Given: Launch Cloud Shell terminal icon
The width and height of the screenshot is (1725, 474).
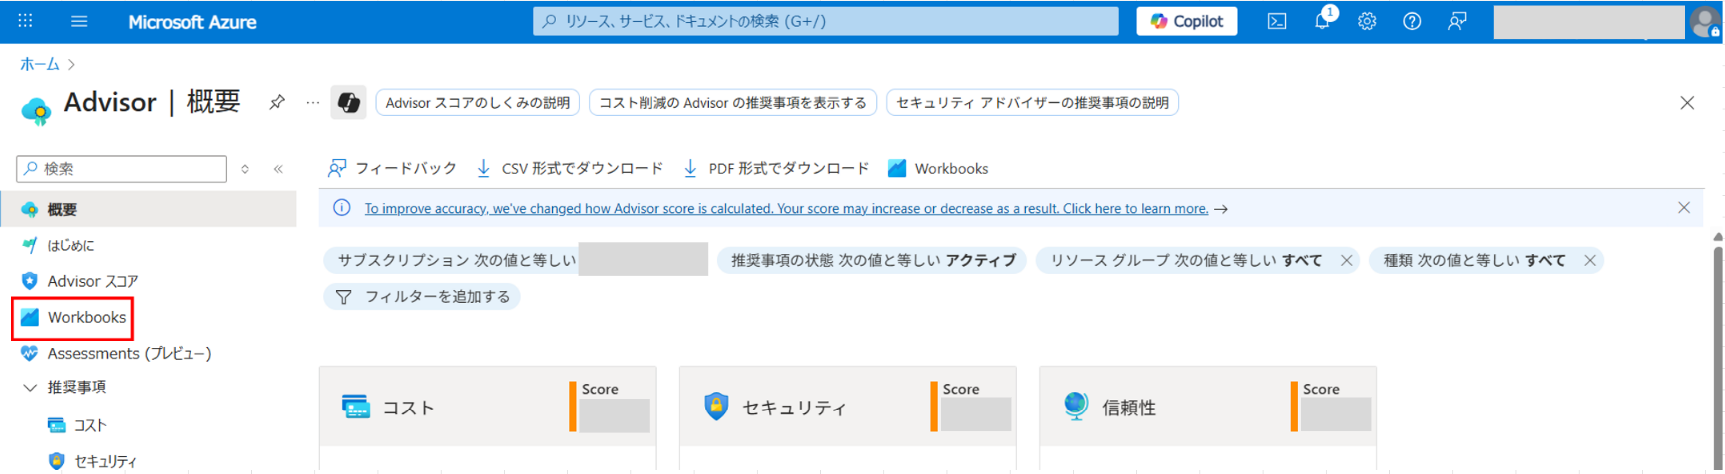Looking at the screenshot, I should tap(1277, 21).
